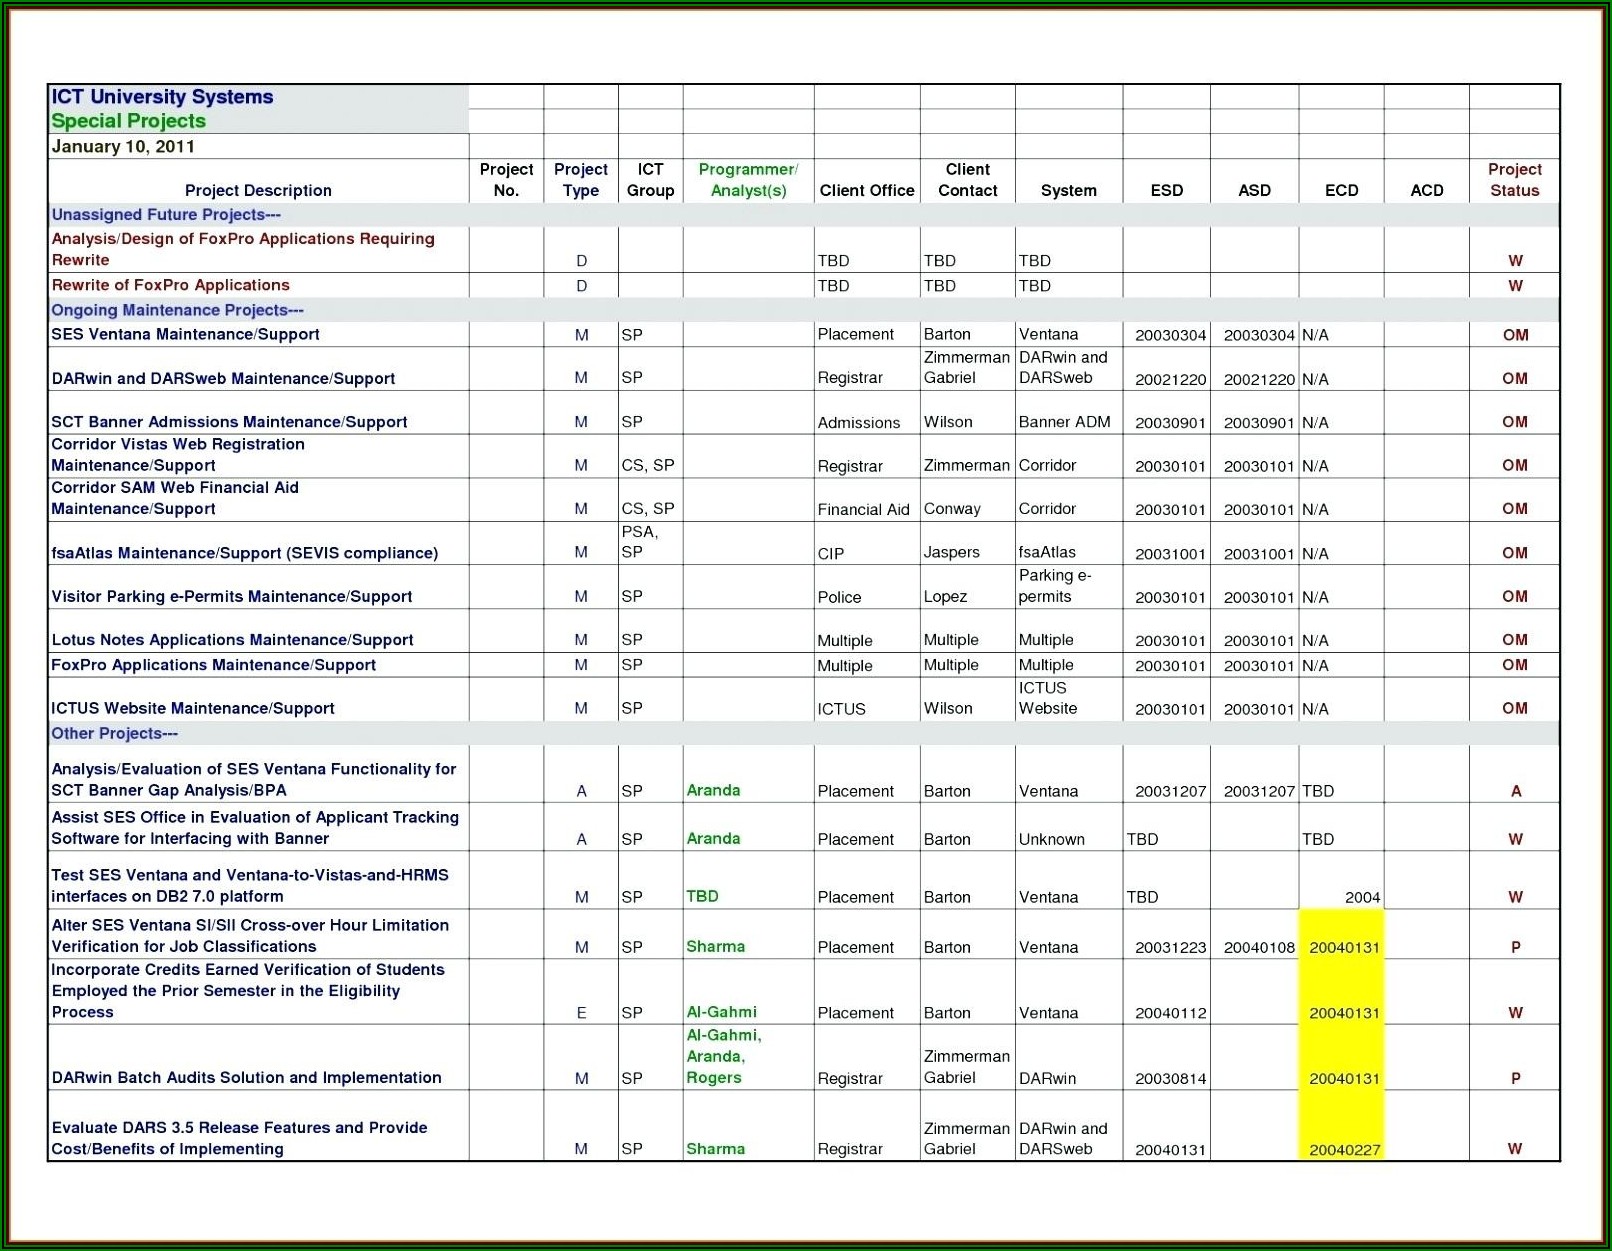Select the "Banner ADM" system cell

pos(1064,422)
